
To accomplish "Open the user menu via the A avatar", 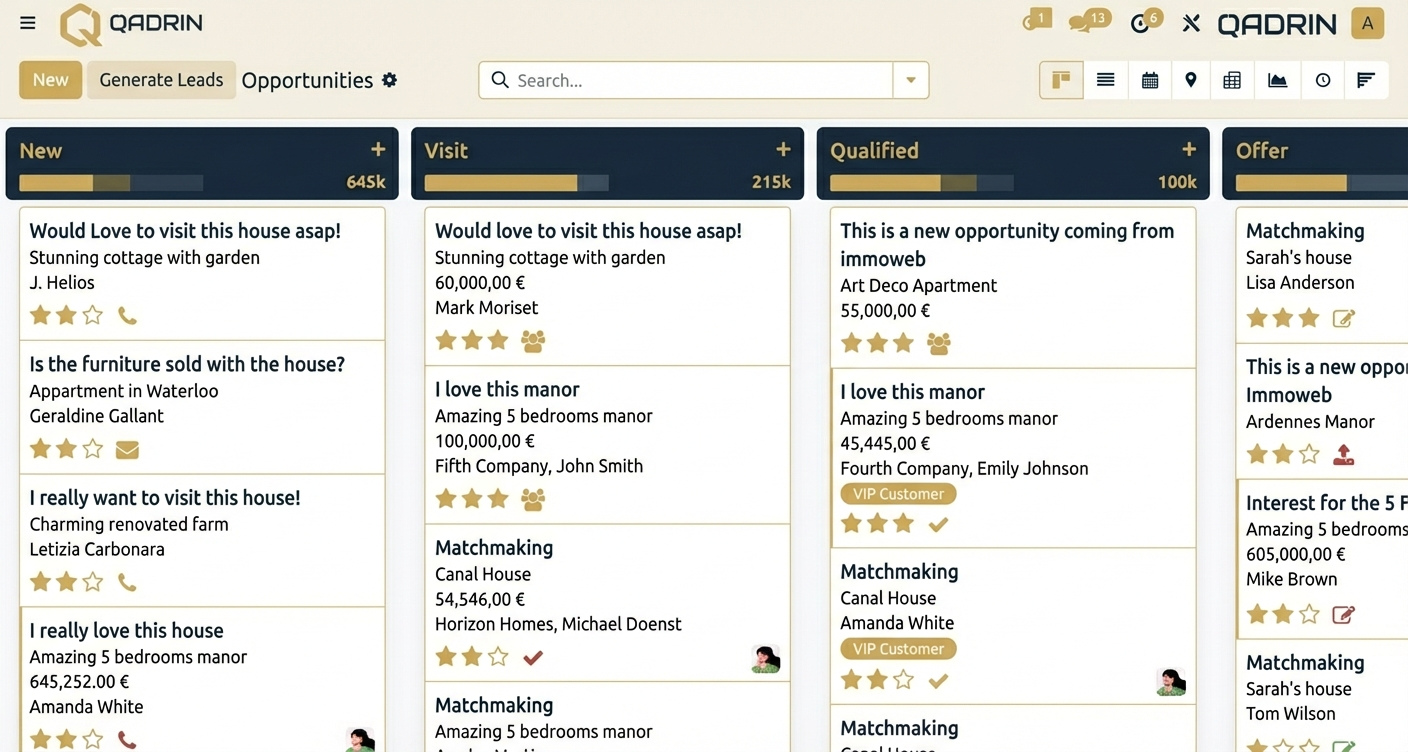I will 1367,22.
